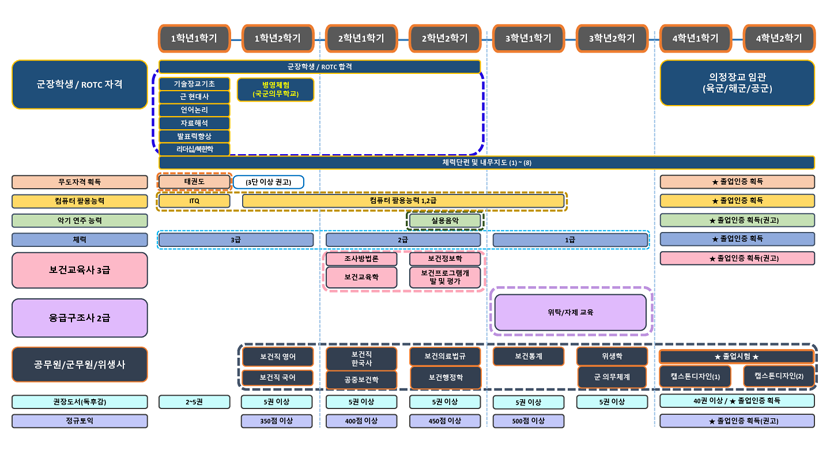Select the 1학년1학기 semester header
Viewport: 830px width, 467px height.
pyautogui.click(x=194, y=38)
